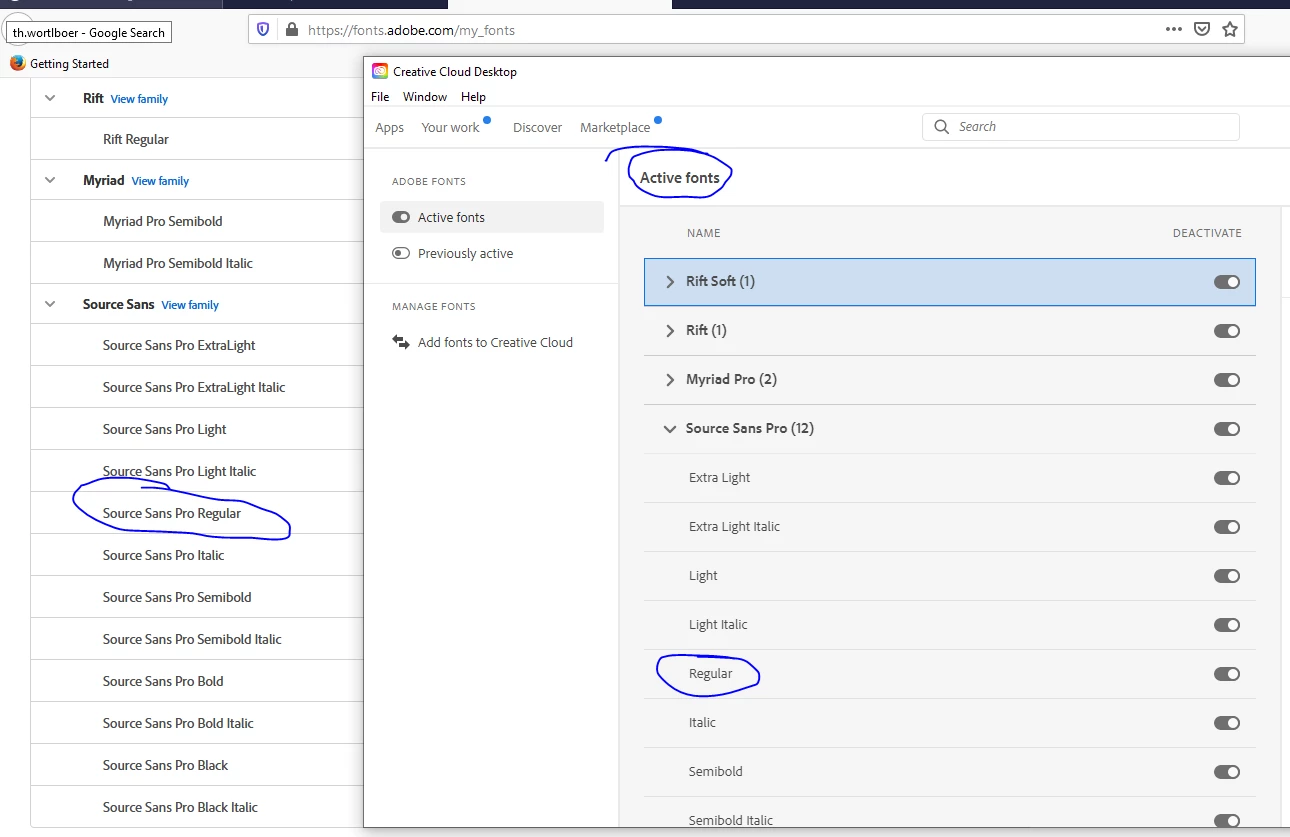Collapse Rift group on Adobe Fonts webpage

(x=50, y=98)
